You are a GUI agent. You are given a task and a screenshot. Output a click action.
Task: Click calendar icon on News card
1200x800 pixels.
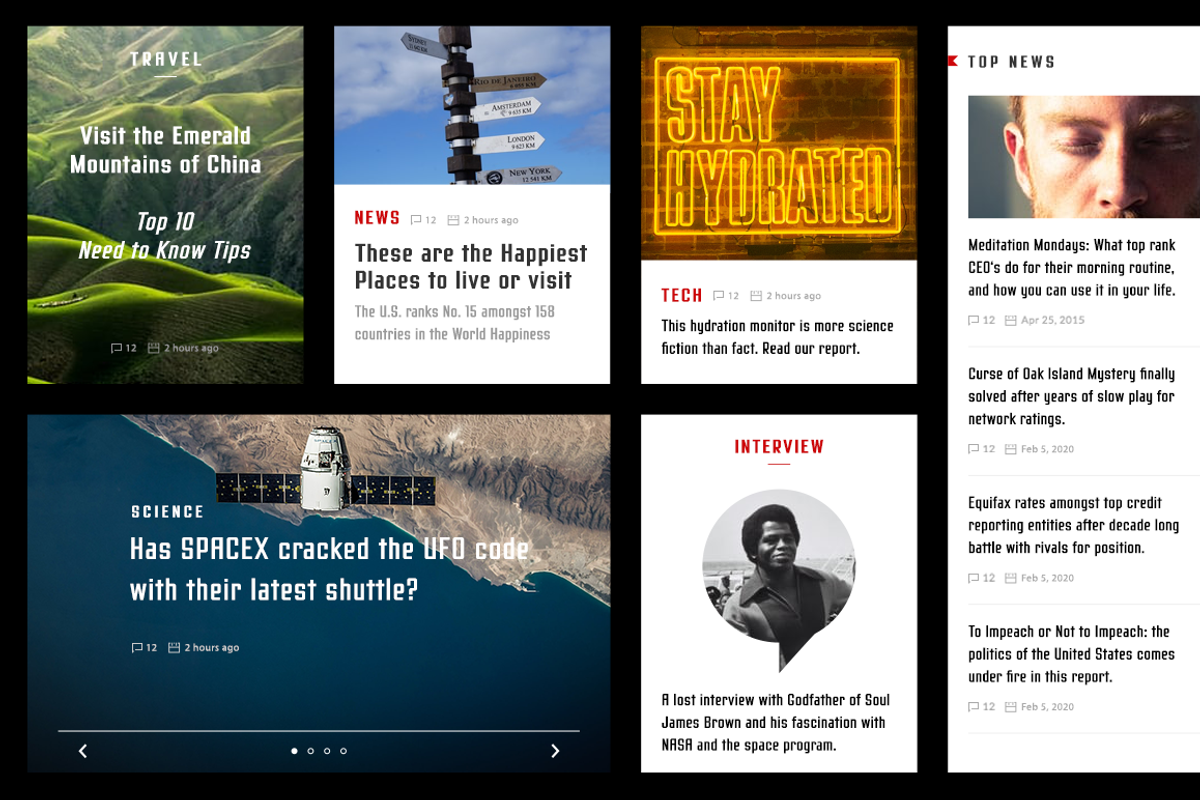453,220
